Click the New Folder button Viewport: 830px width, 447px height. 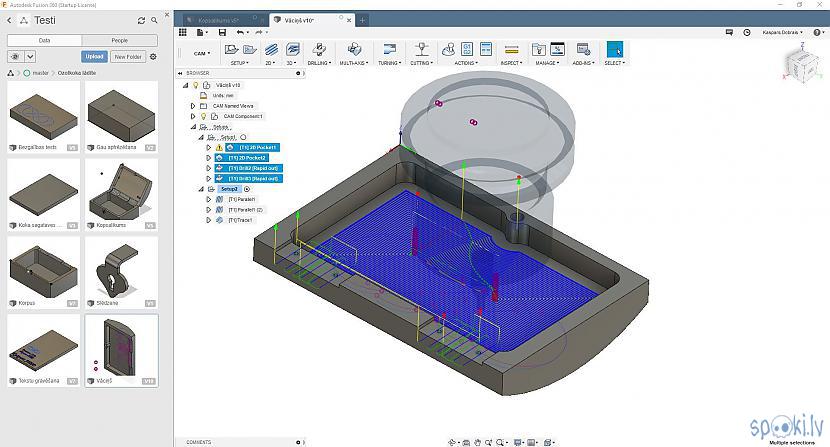tap(128, 57)
